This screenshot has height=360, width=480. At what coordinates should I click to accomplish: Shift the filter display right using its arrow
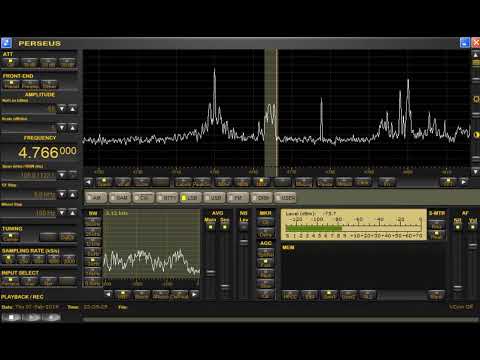pyautogui.click(x=195, y=294)
